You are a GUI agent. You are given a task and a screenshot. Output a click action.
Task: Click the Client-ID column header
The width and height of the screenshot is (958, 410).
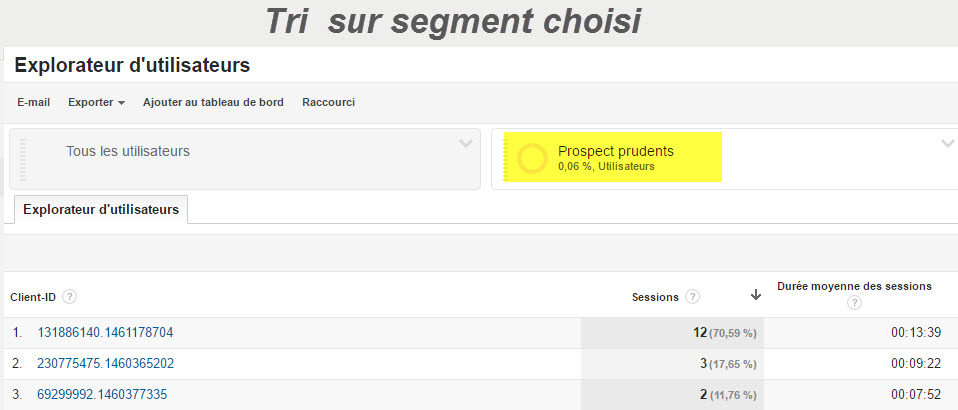(33, 298)
